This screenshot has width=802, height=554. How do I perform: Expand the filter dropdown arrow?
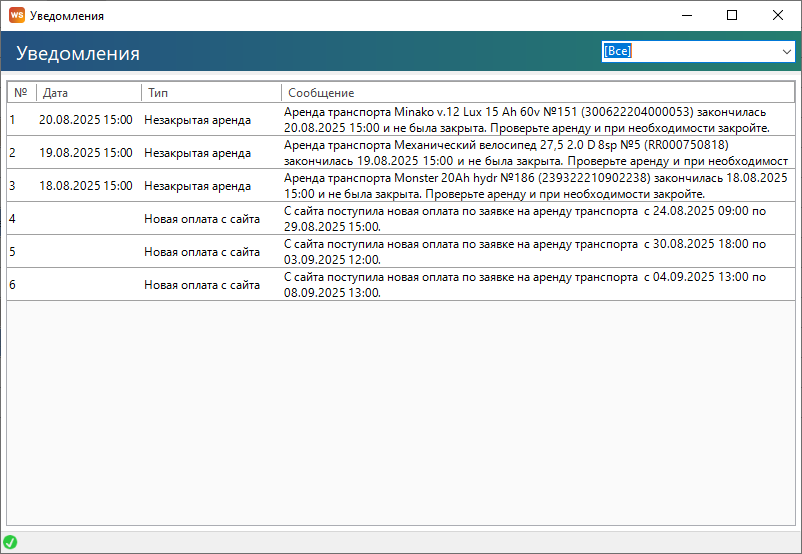(786, 51)
